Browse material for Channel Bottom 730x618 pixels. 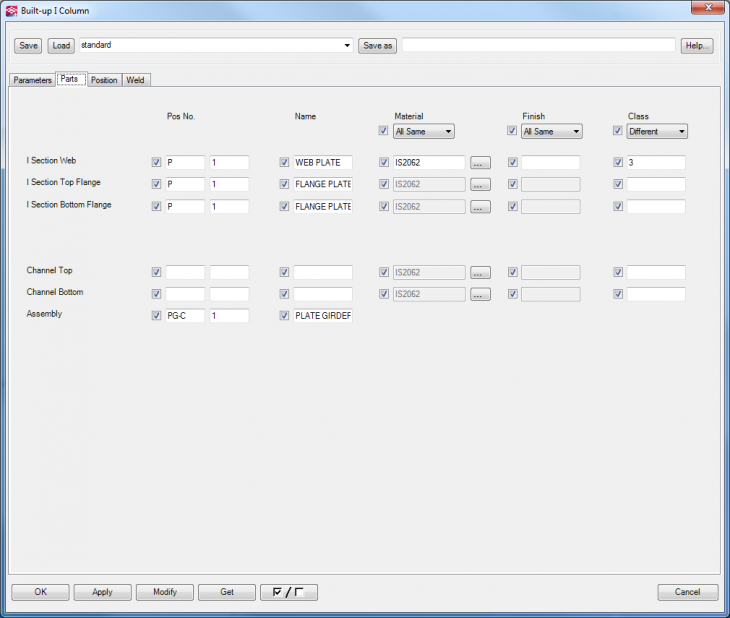[480, 295]
